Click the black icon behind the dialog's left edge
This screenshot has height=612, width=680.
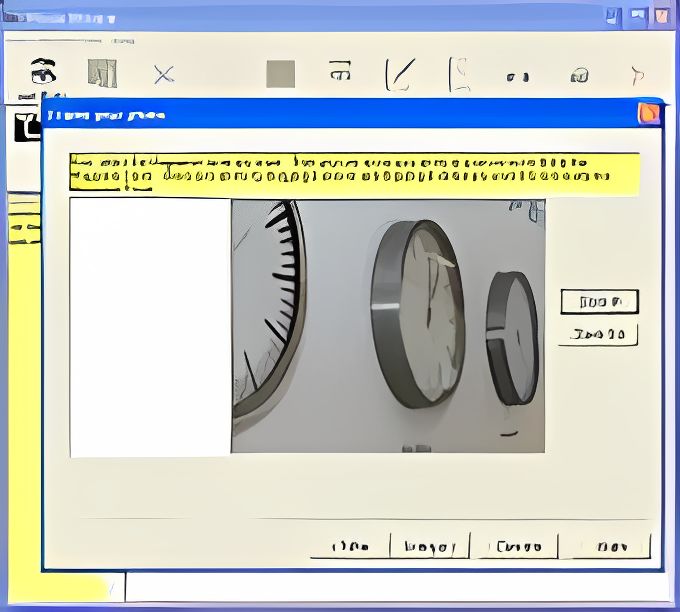[x=28, y=127]
